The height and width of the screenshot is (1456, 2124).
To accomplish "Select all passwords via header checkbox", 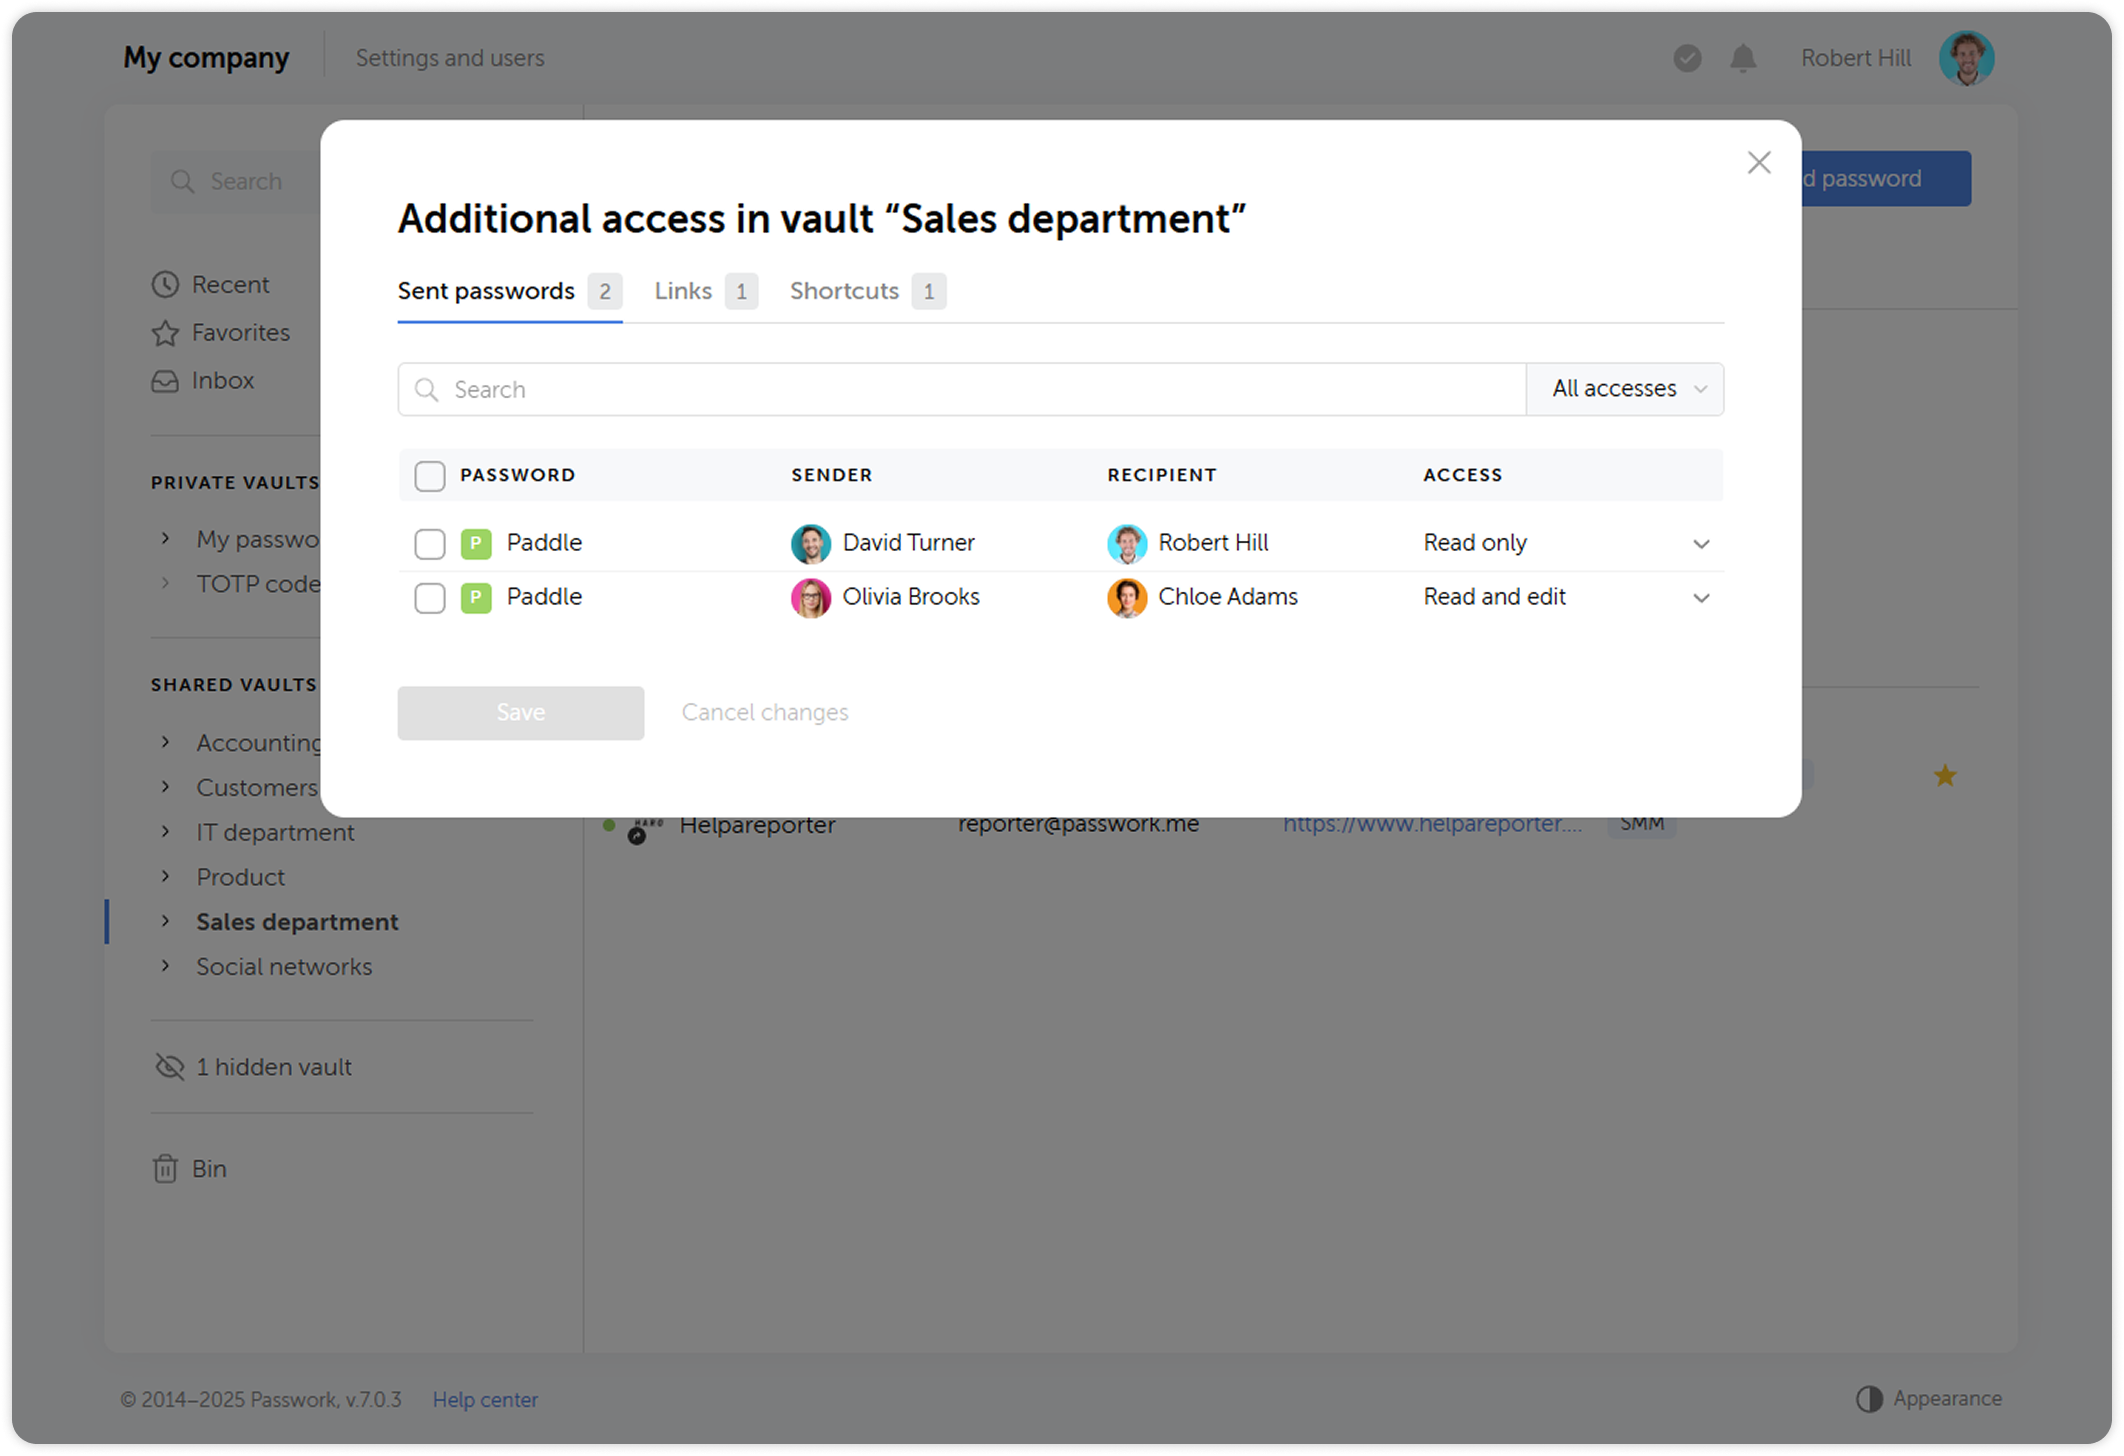I will click(429, 476).
